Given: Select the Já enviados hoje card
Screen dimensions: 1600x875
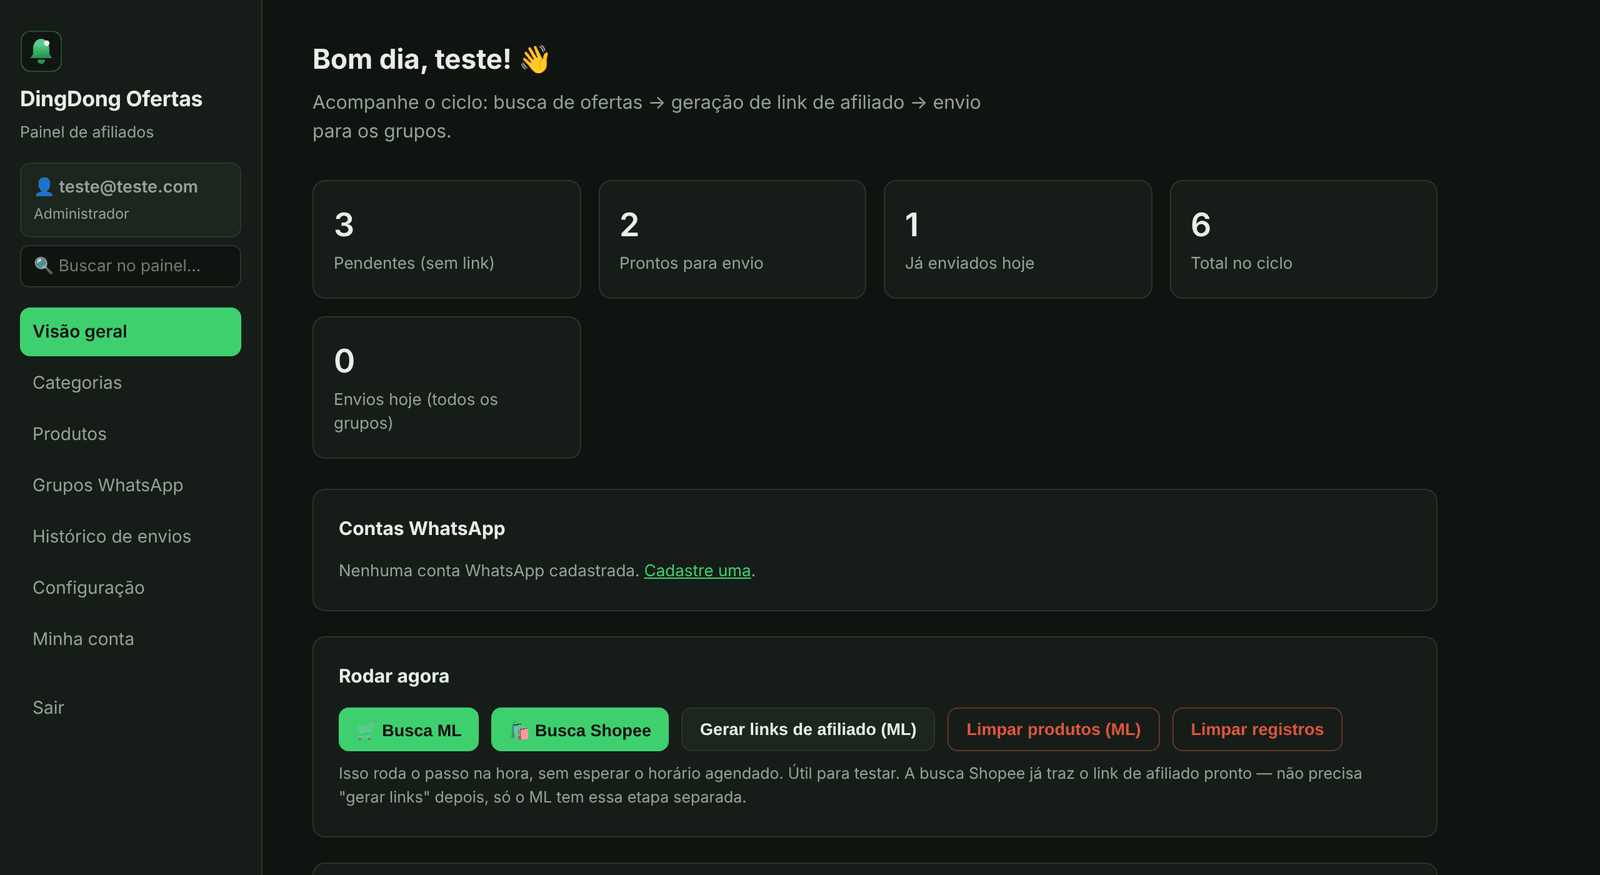Looking at the screenshot, I should click(x=1018, y=239).
